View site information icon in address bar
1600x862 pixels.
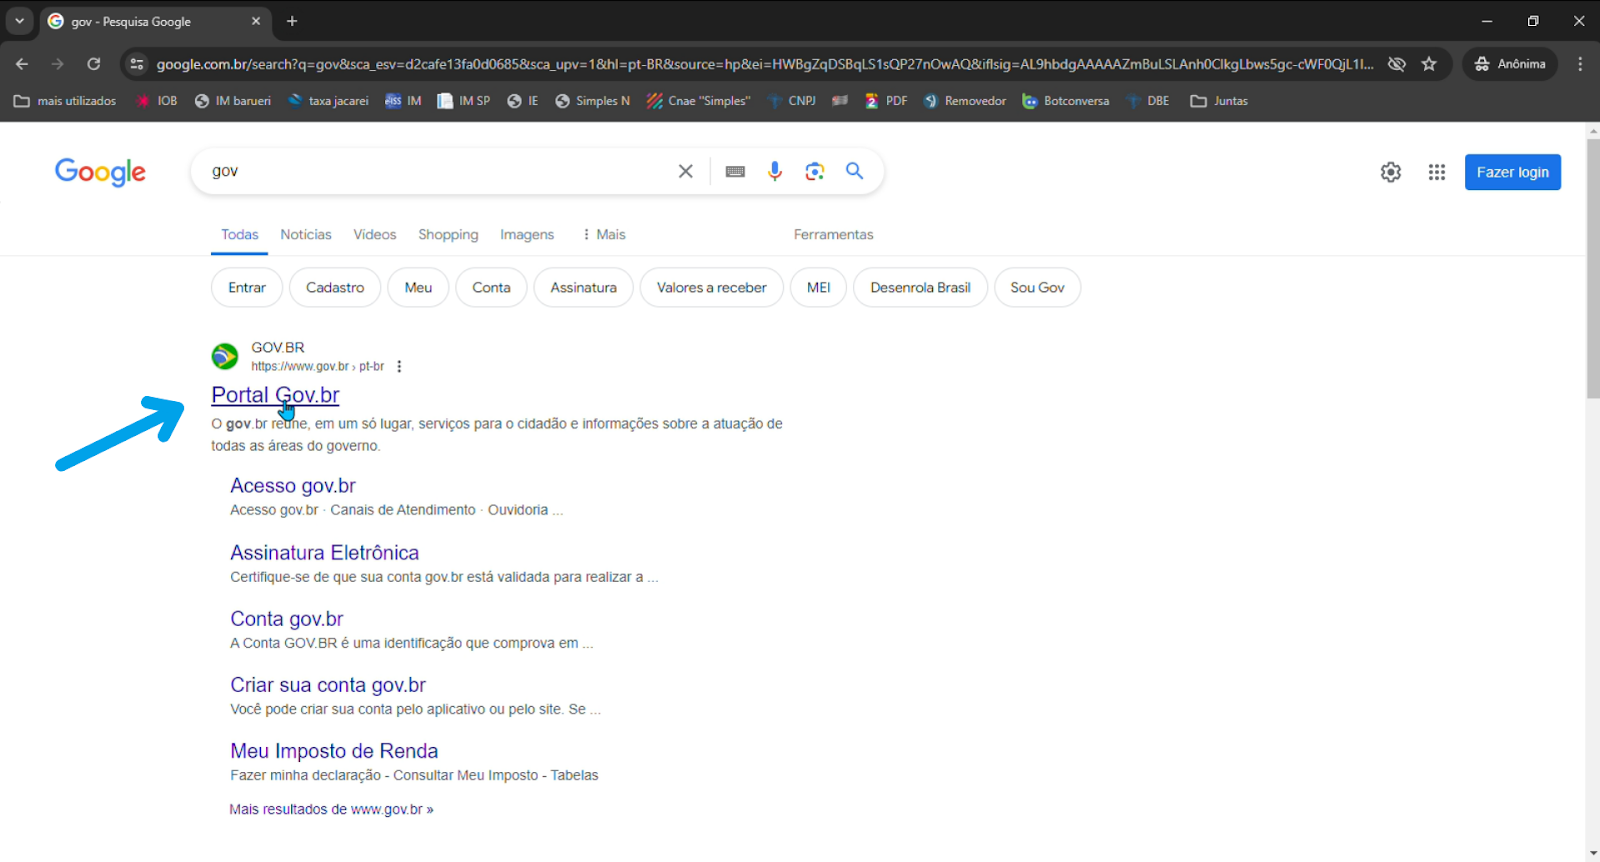(137, 64)
